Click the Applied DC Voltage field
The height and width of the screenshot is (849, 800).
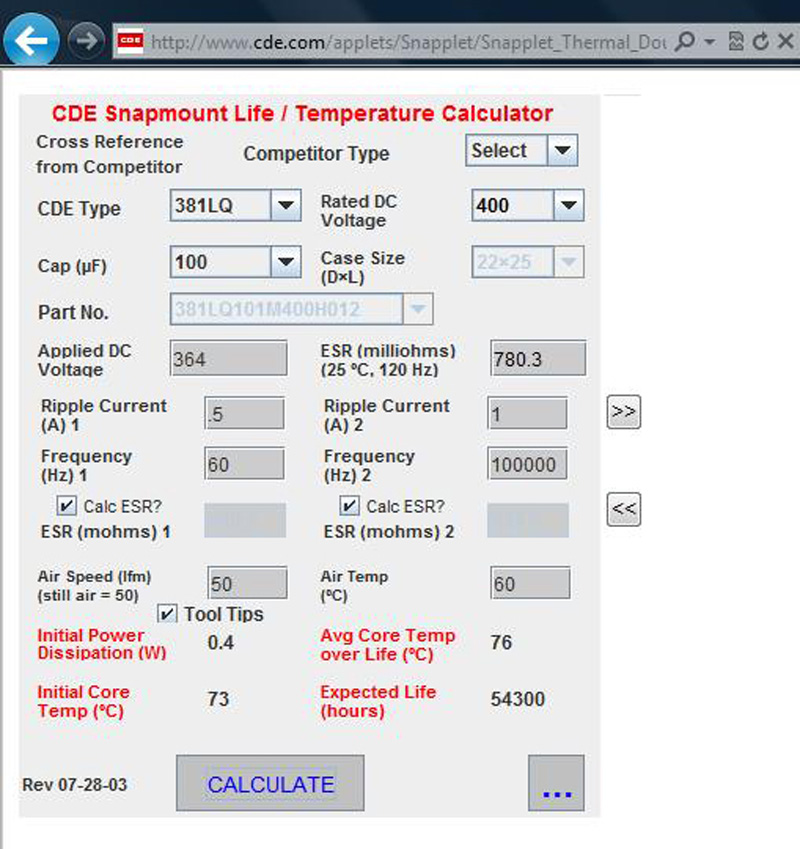(228, 358)
